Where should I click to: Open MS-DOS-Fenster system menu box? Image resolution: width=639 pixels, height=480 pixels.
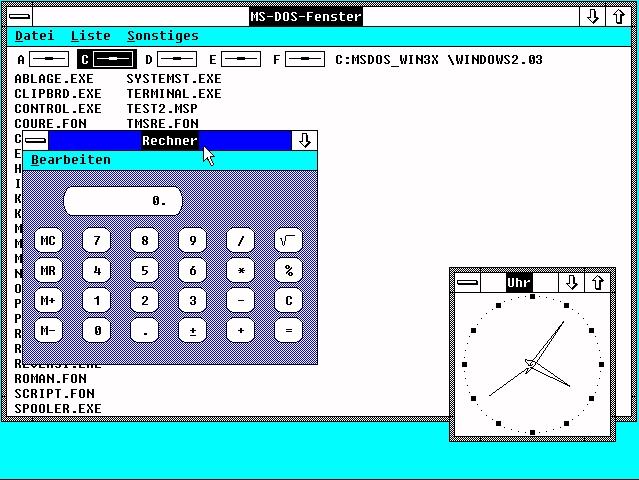[17, 16]
